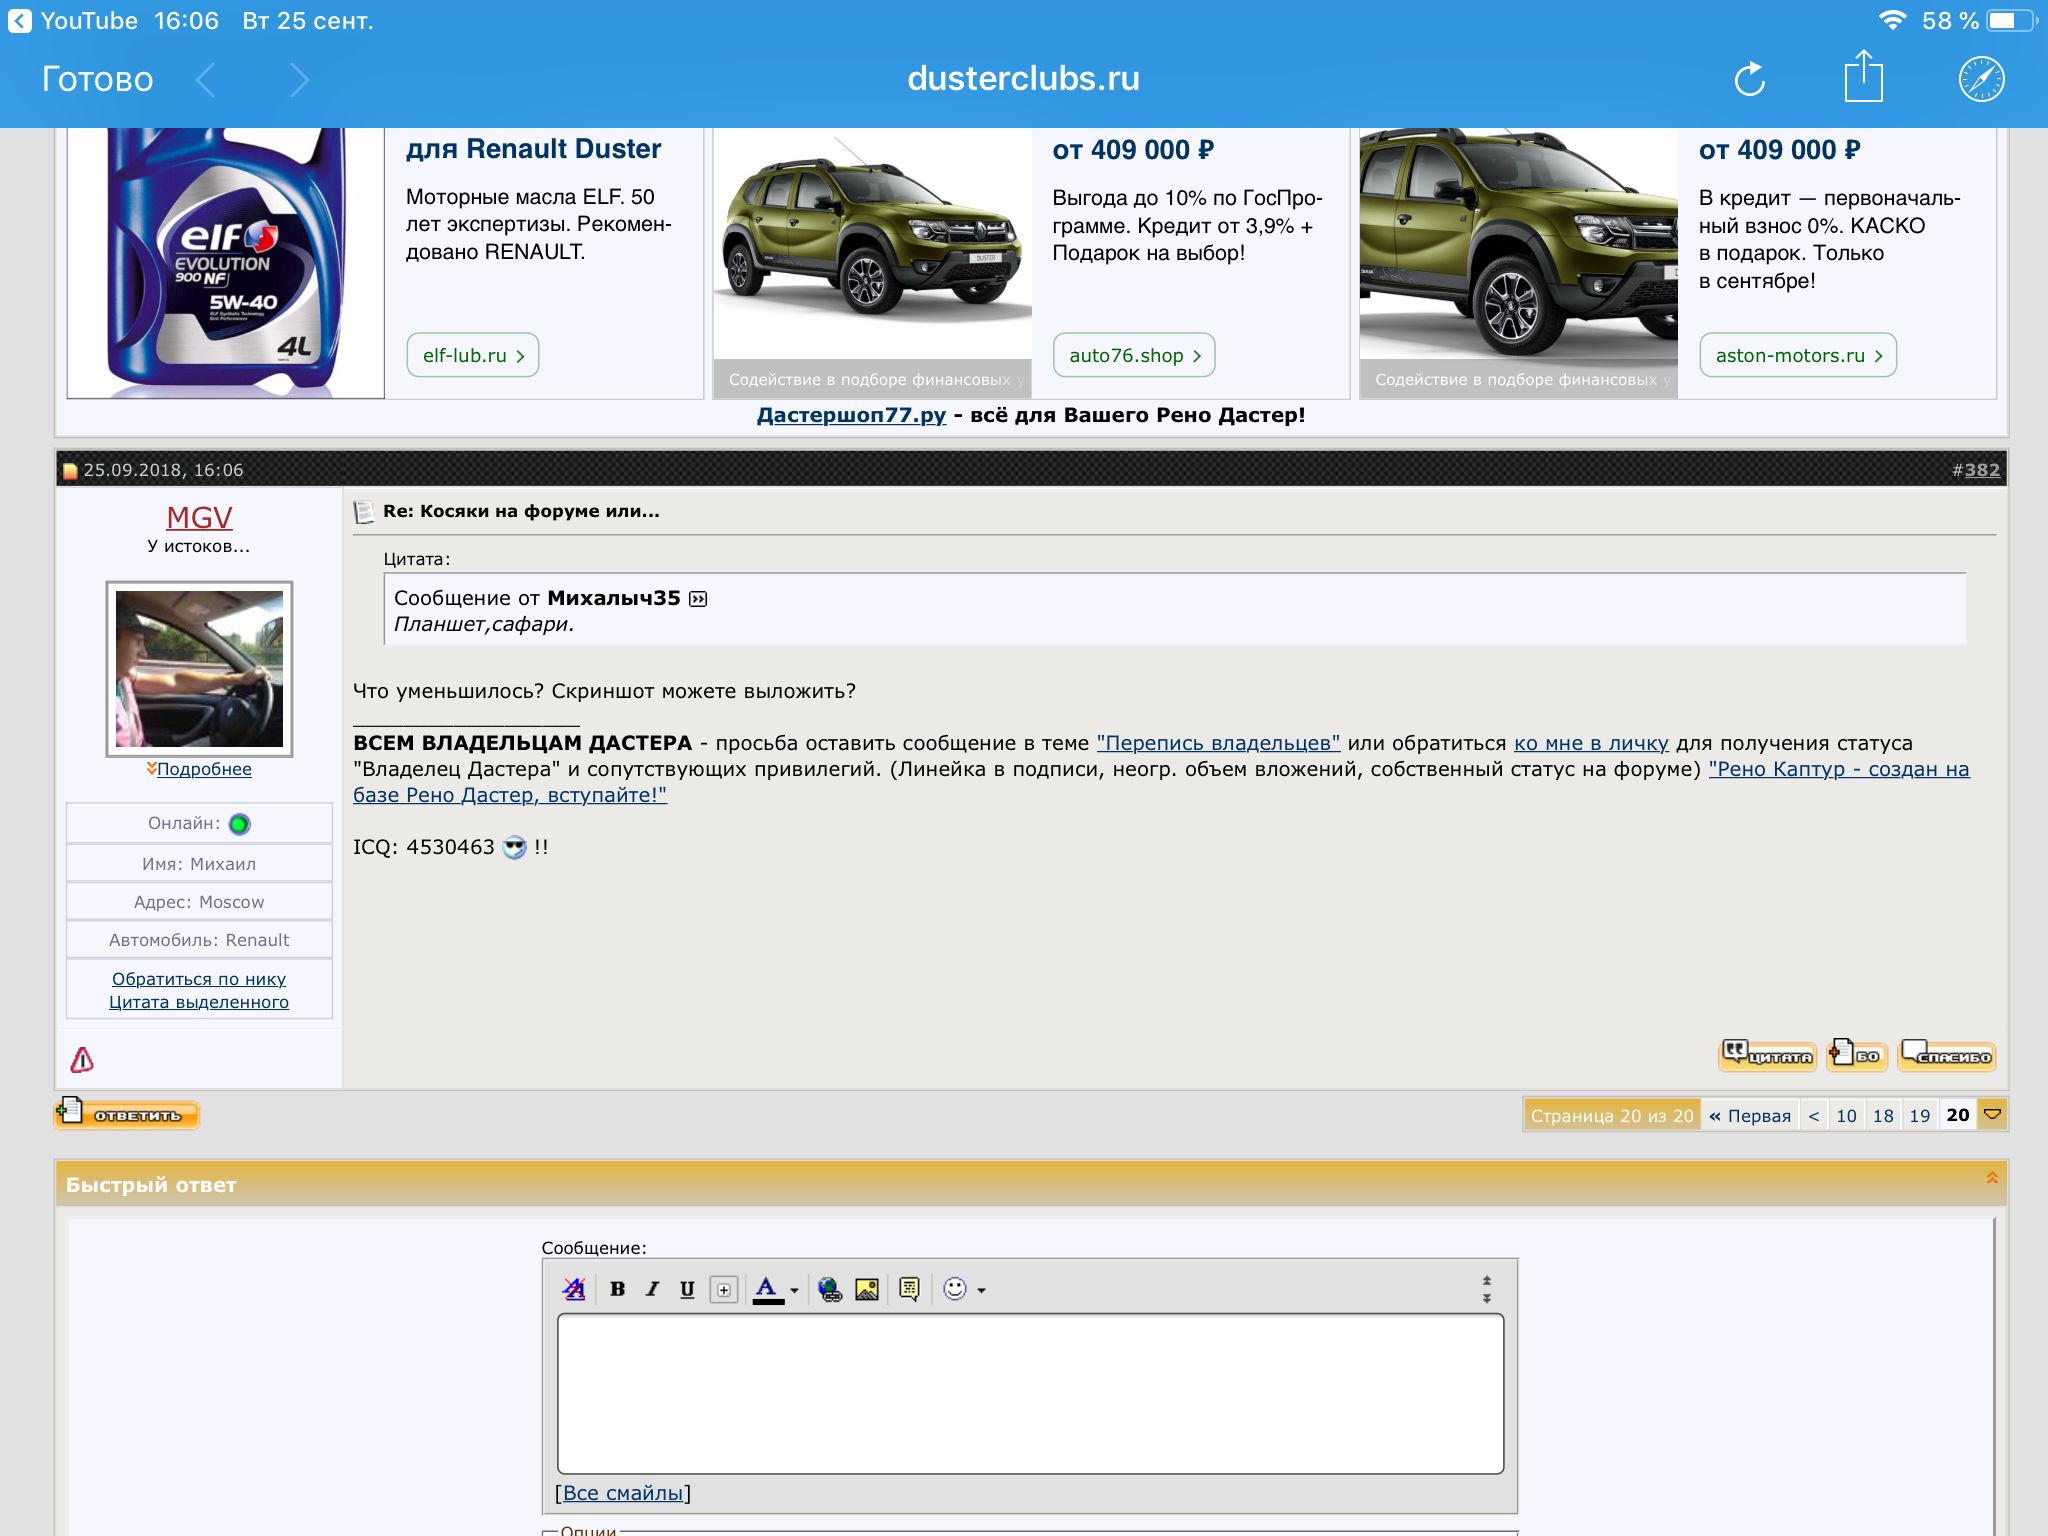
Task: Tap the ELF oil canister ad image
Action: pyautogui.click(x=226, y=263)
